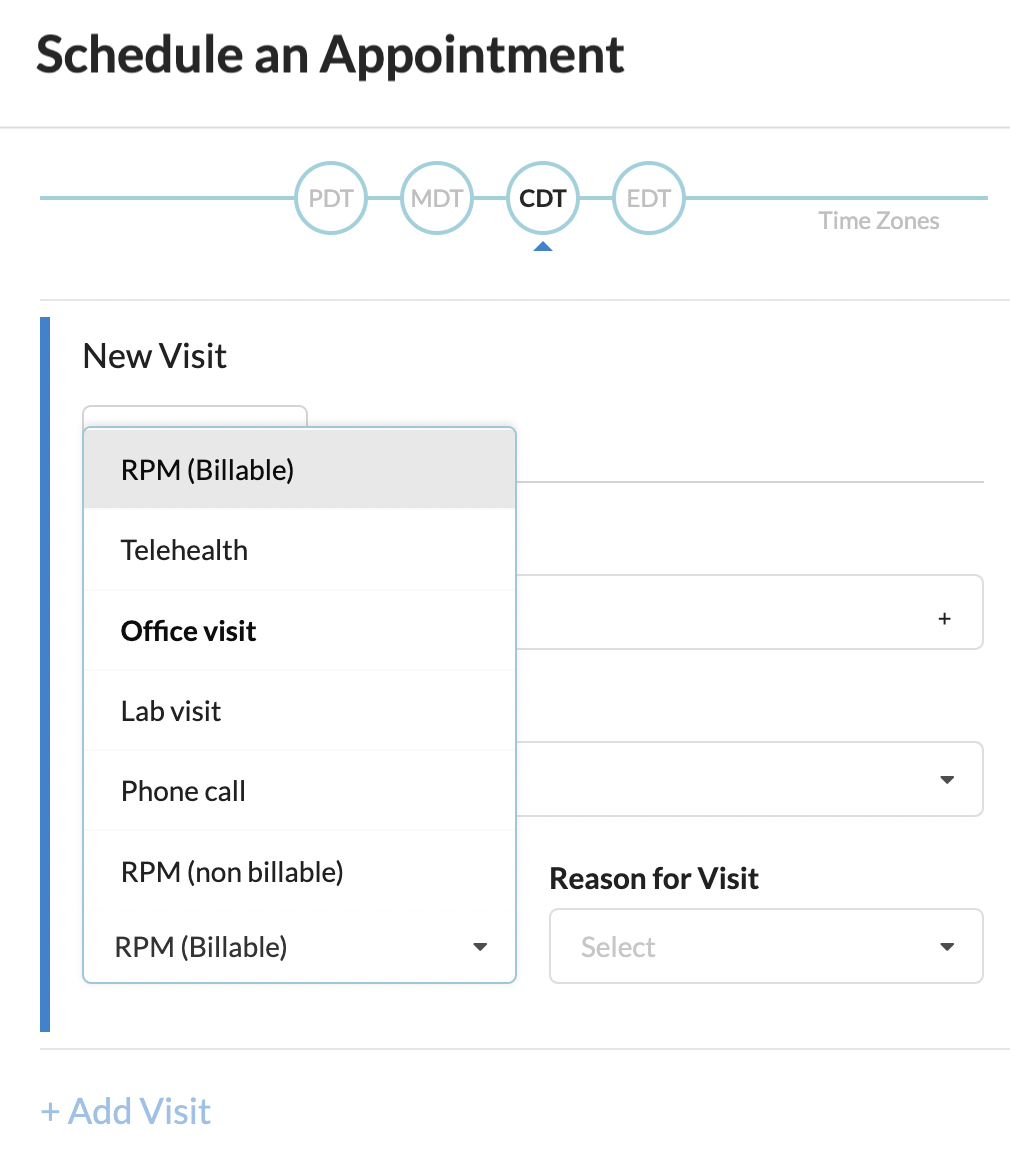Image resolution: width=1010 pixels, height=1162 pixels.
Task: Click the caret in the Reason for Visit selector
Action: 946,945
